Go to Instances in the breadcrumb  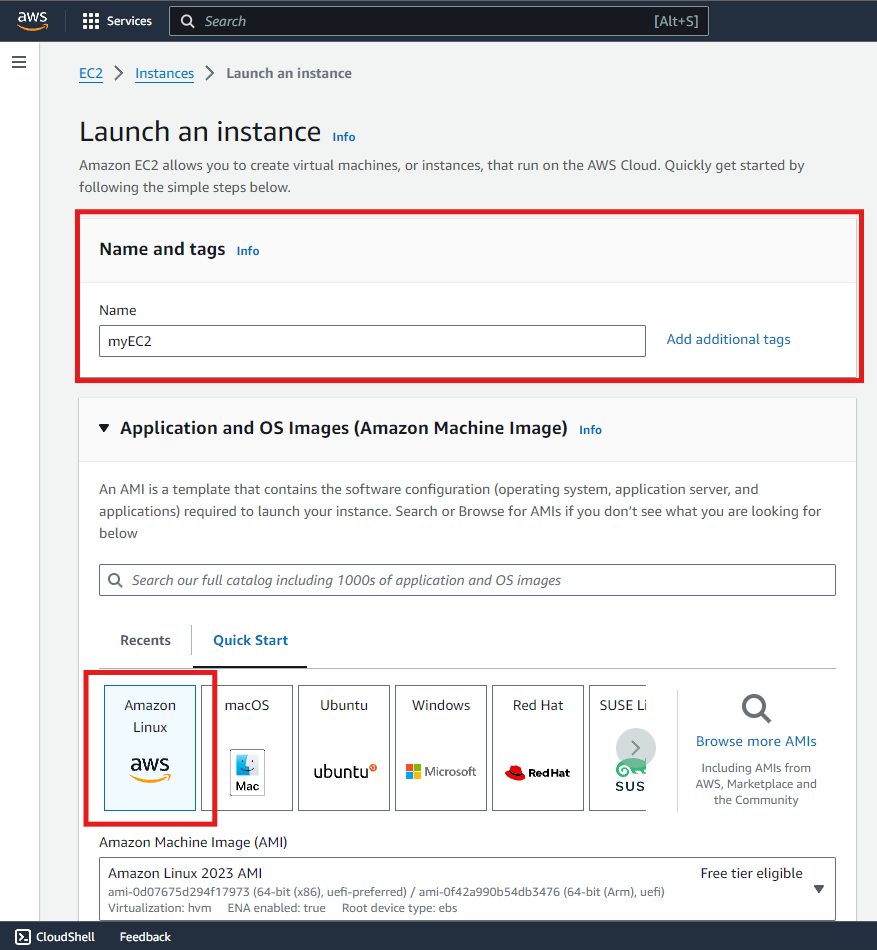coord(164,73)
